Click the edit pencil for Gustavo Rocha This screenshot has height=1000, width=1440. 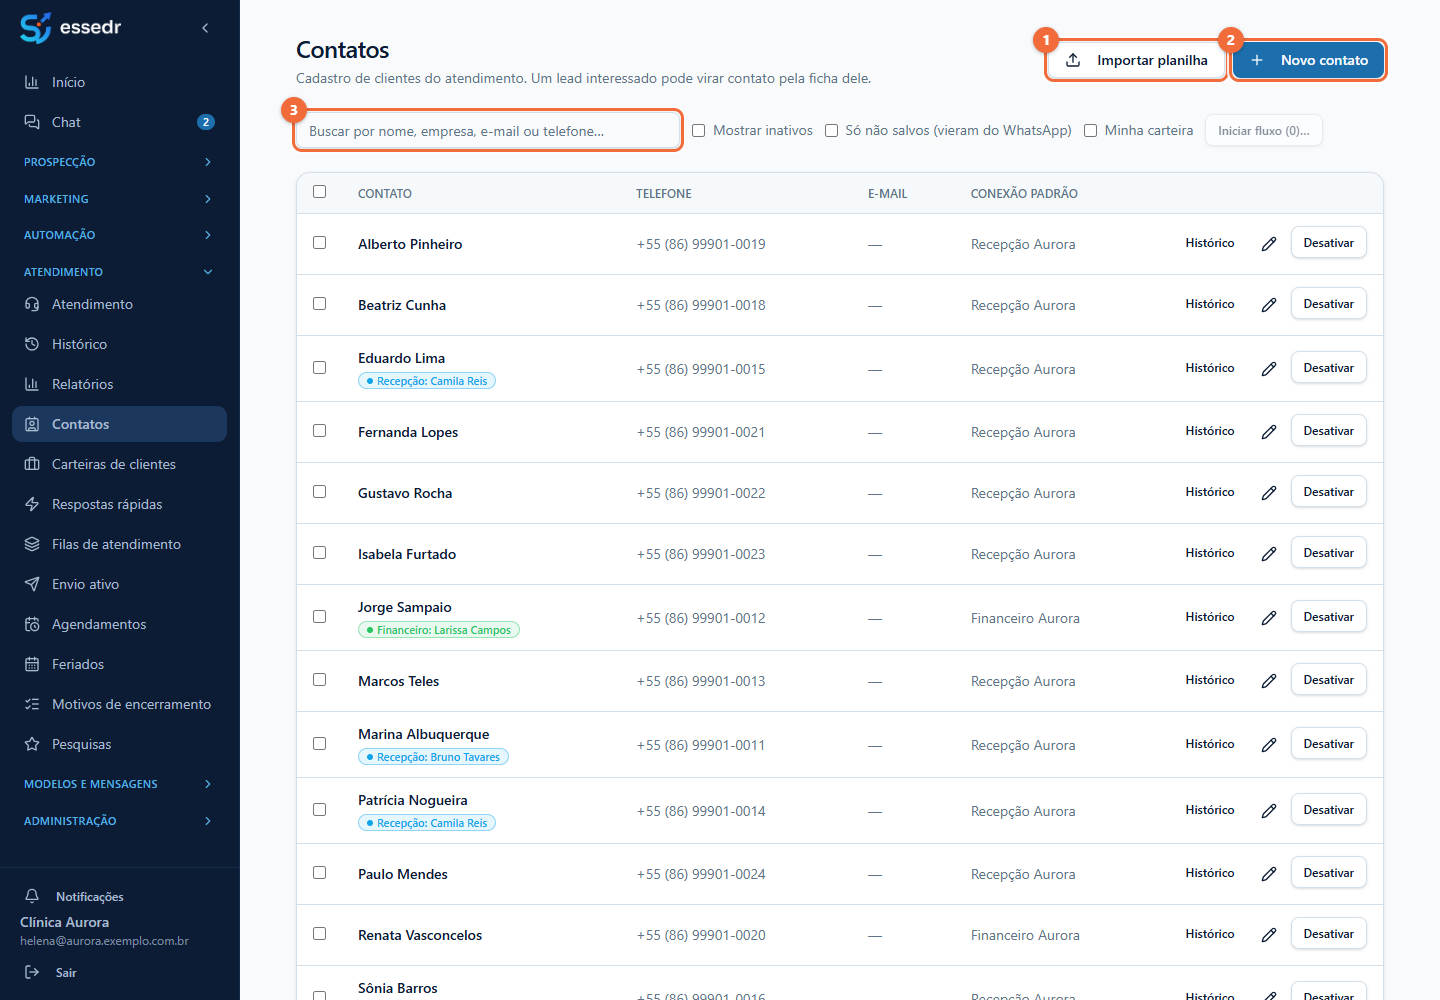tap(1269, 493)
